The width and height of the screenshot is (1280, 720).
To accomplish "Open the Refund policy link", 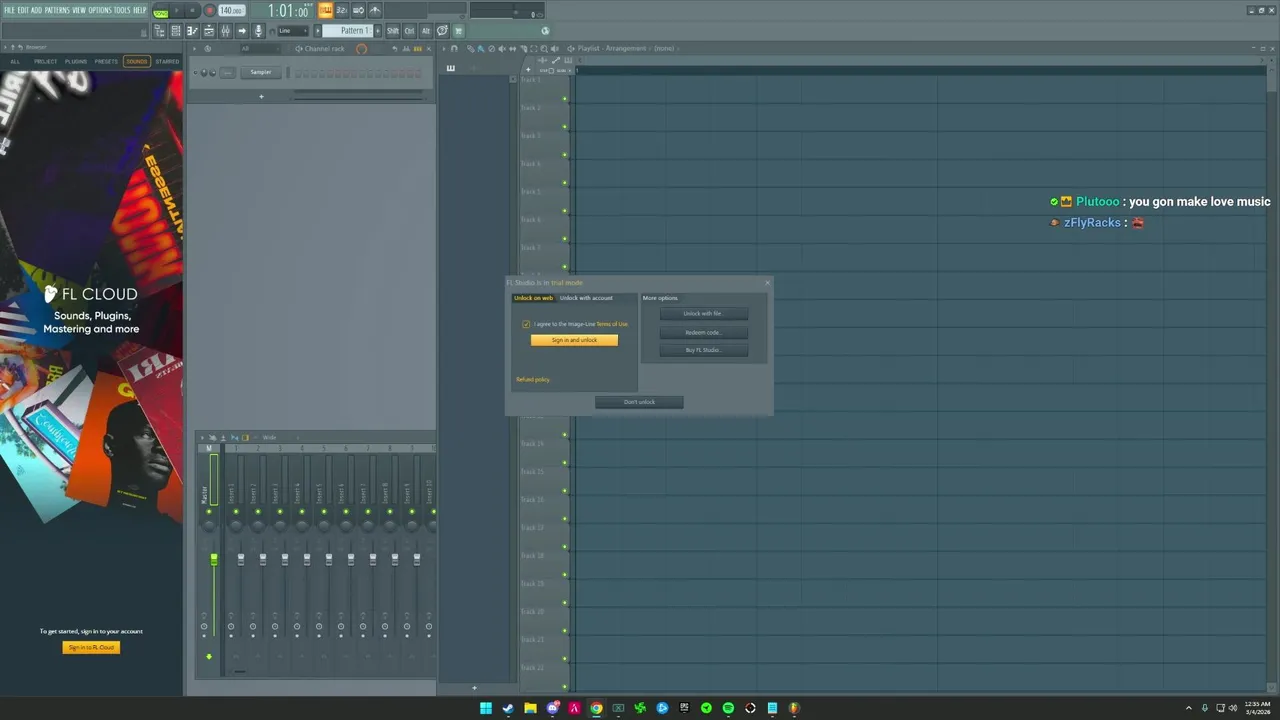I will [533, 379].
